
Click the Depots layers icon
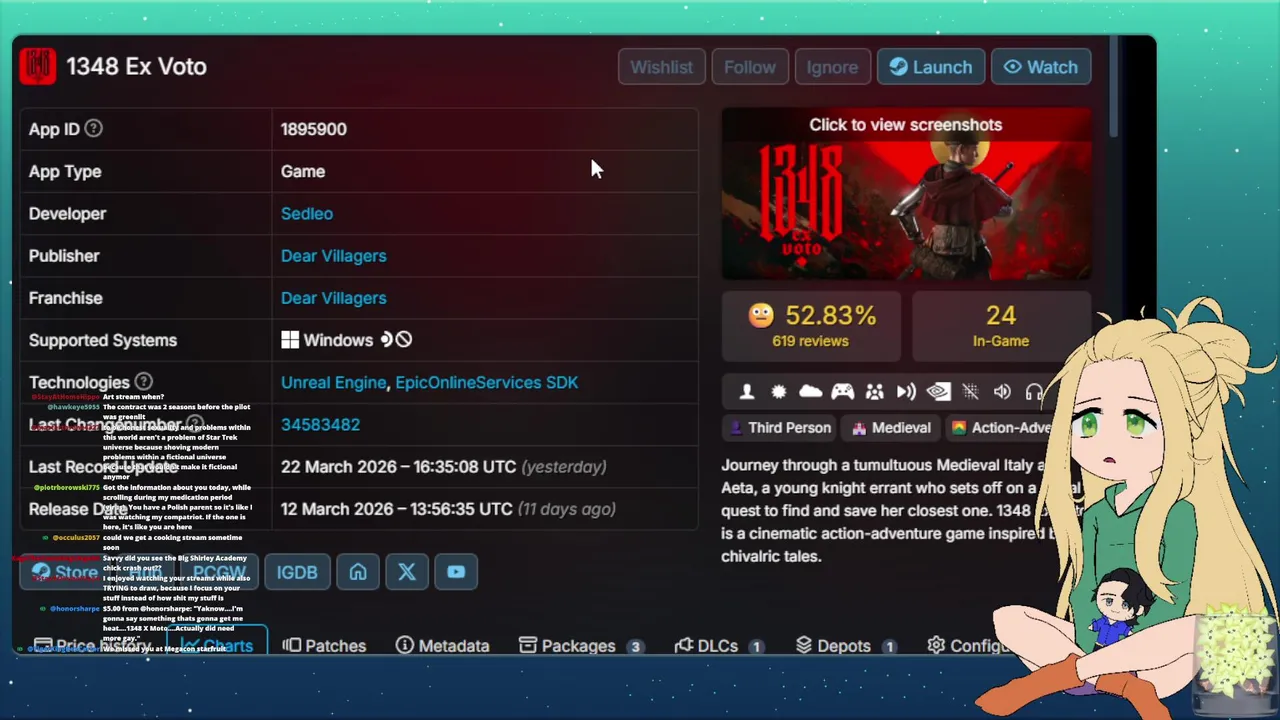(804, 645)
